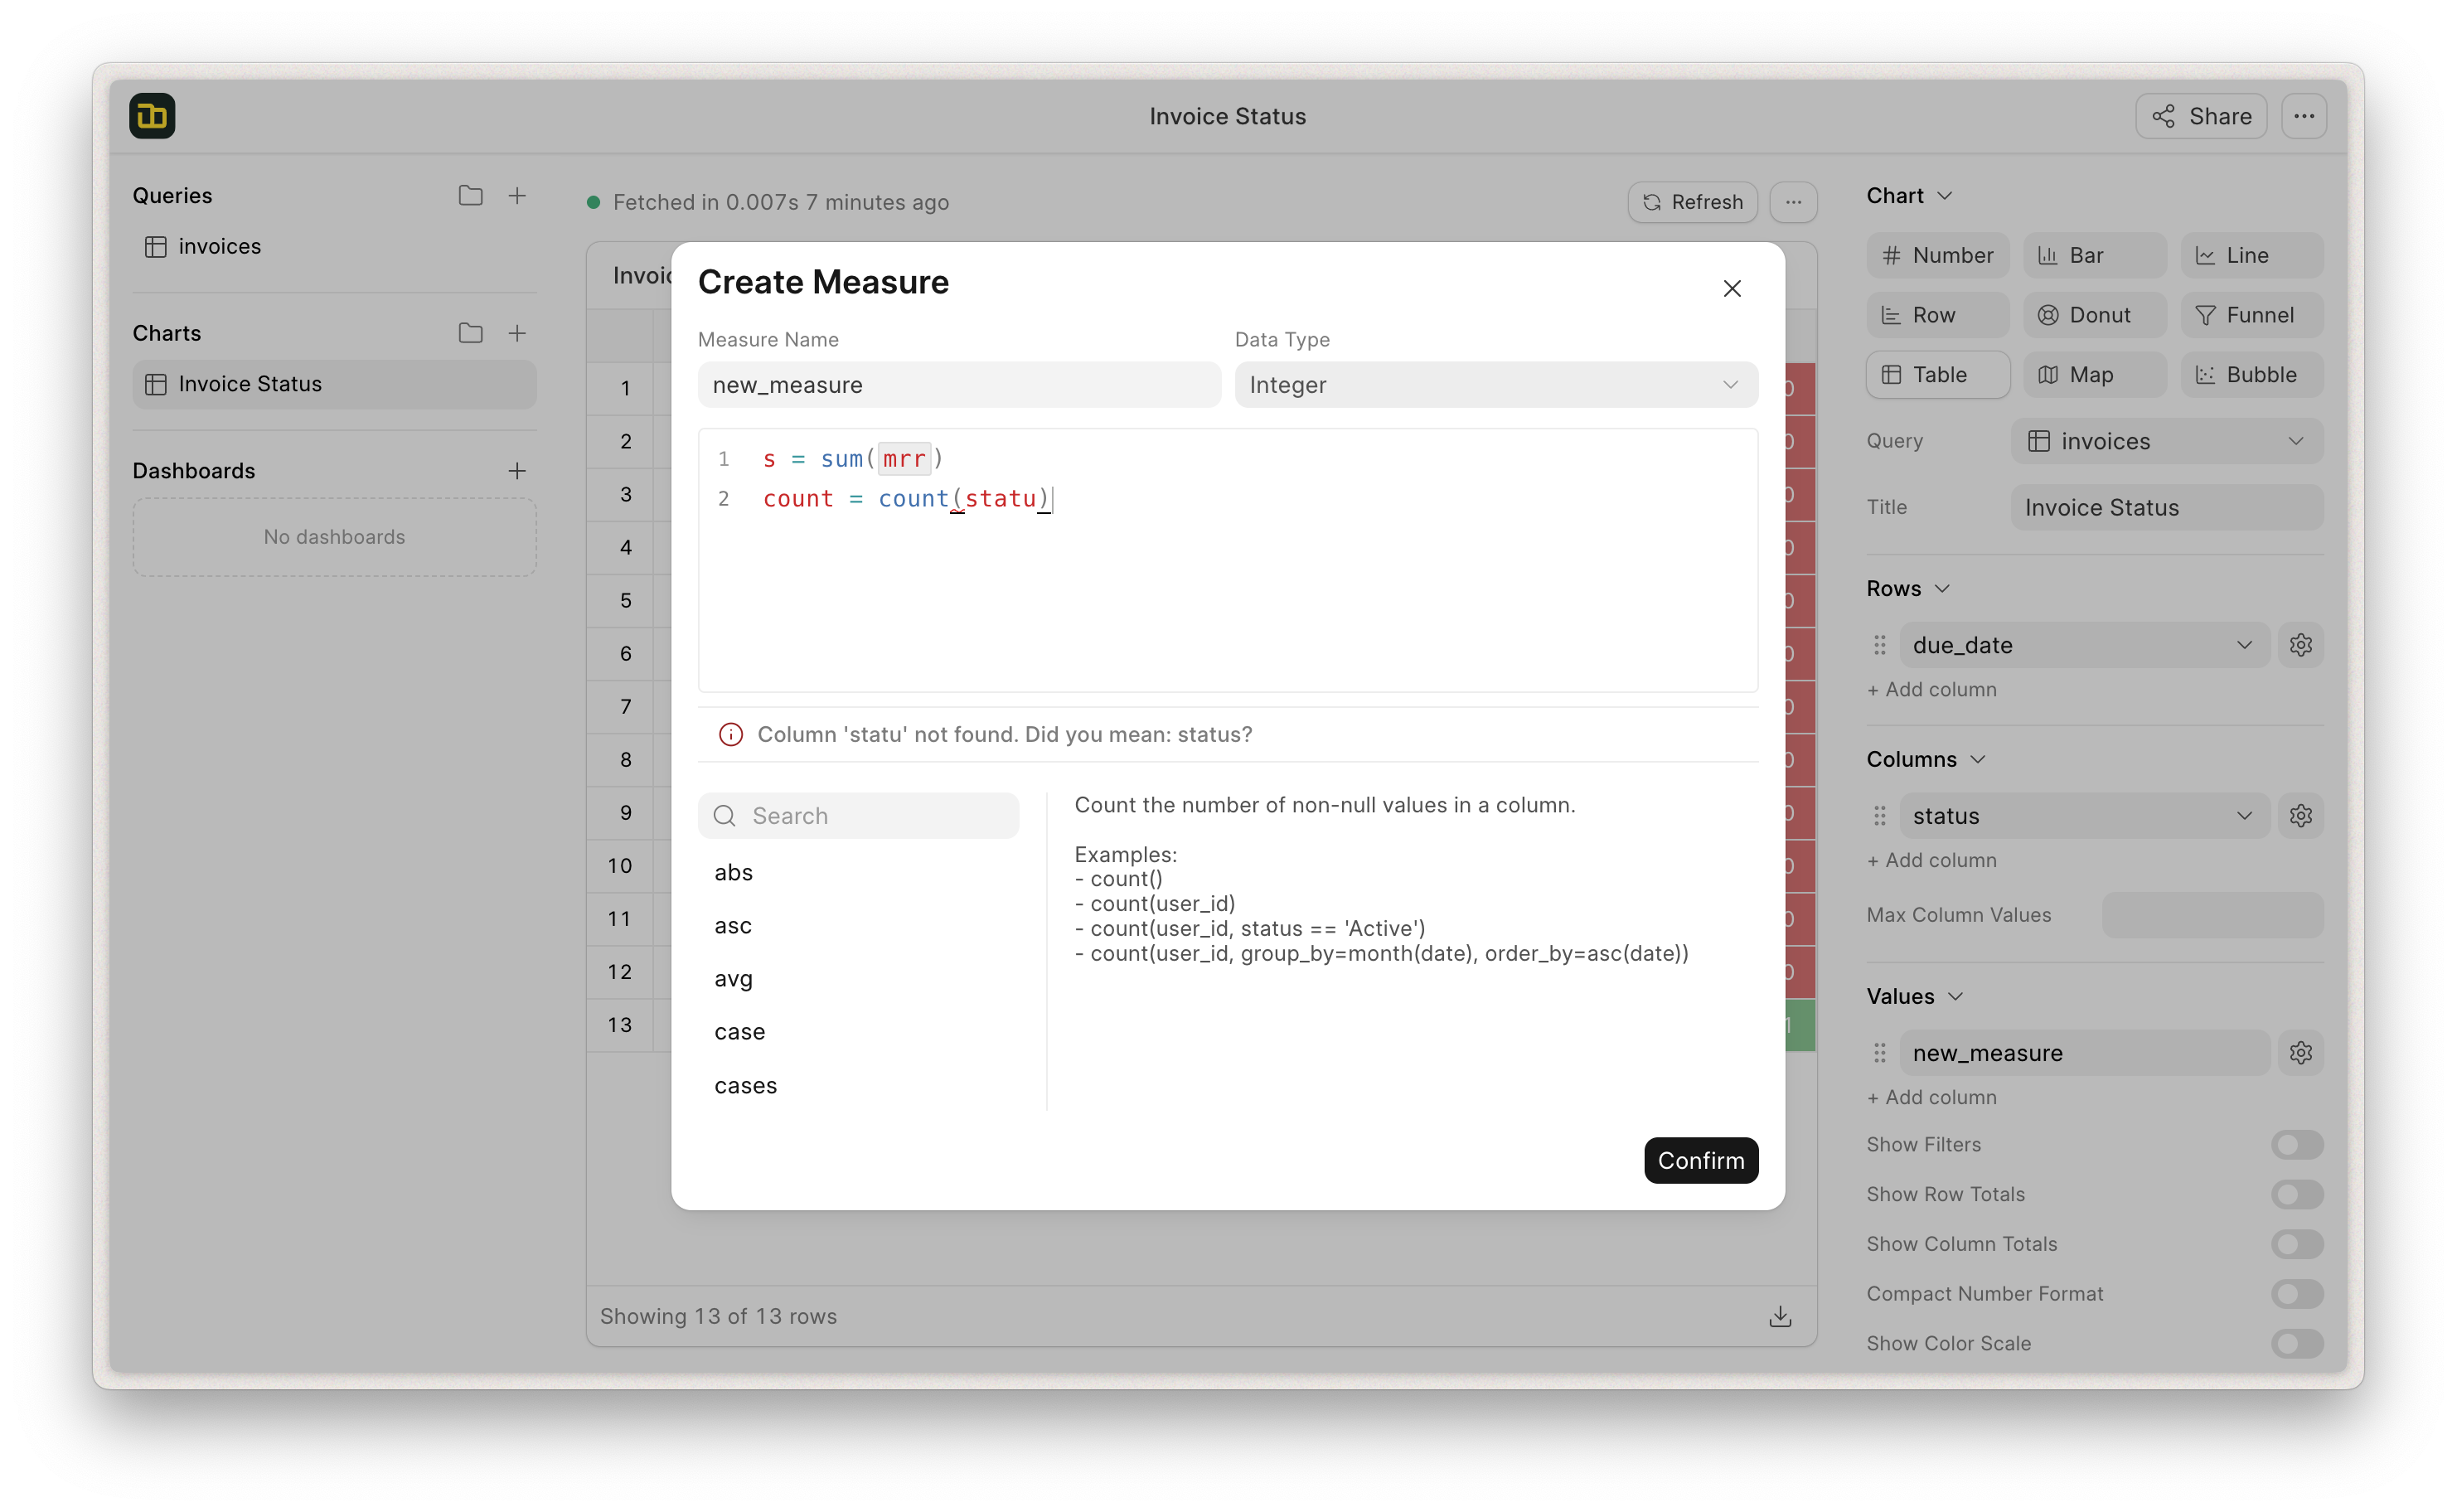The height and width of the screenshot is (1512, 2457).
Task: Turn on Show Row Totals
Action: pyautogui.click(x=2296, y=1194)
